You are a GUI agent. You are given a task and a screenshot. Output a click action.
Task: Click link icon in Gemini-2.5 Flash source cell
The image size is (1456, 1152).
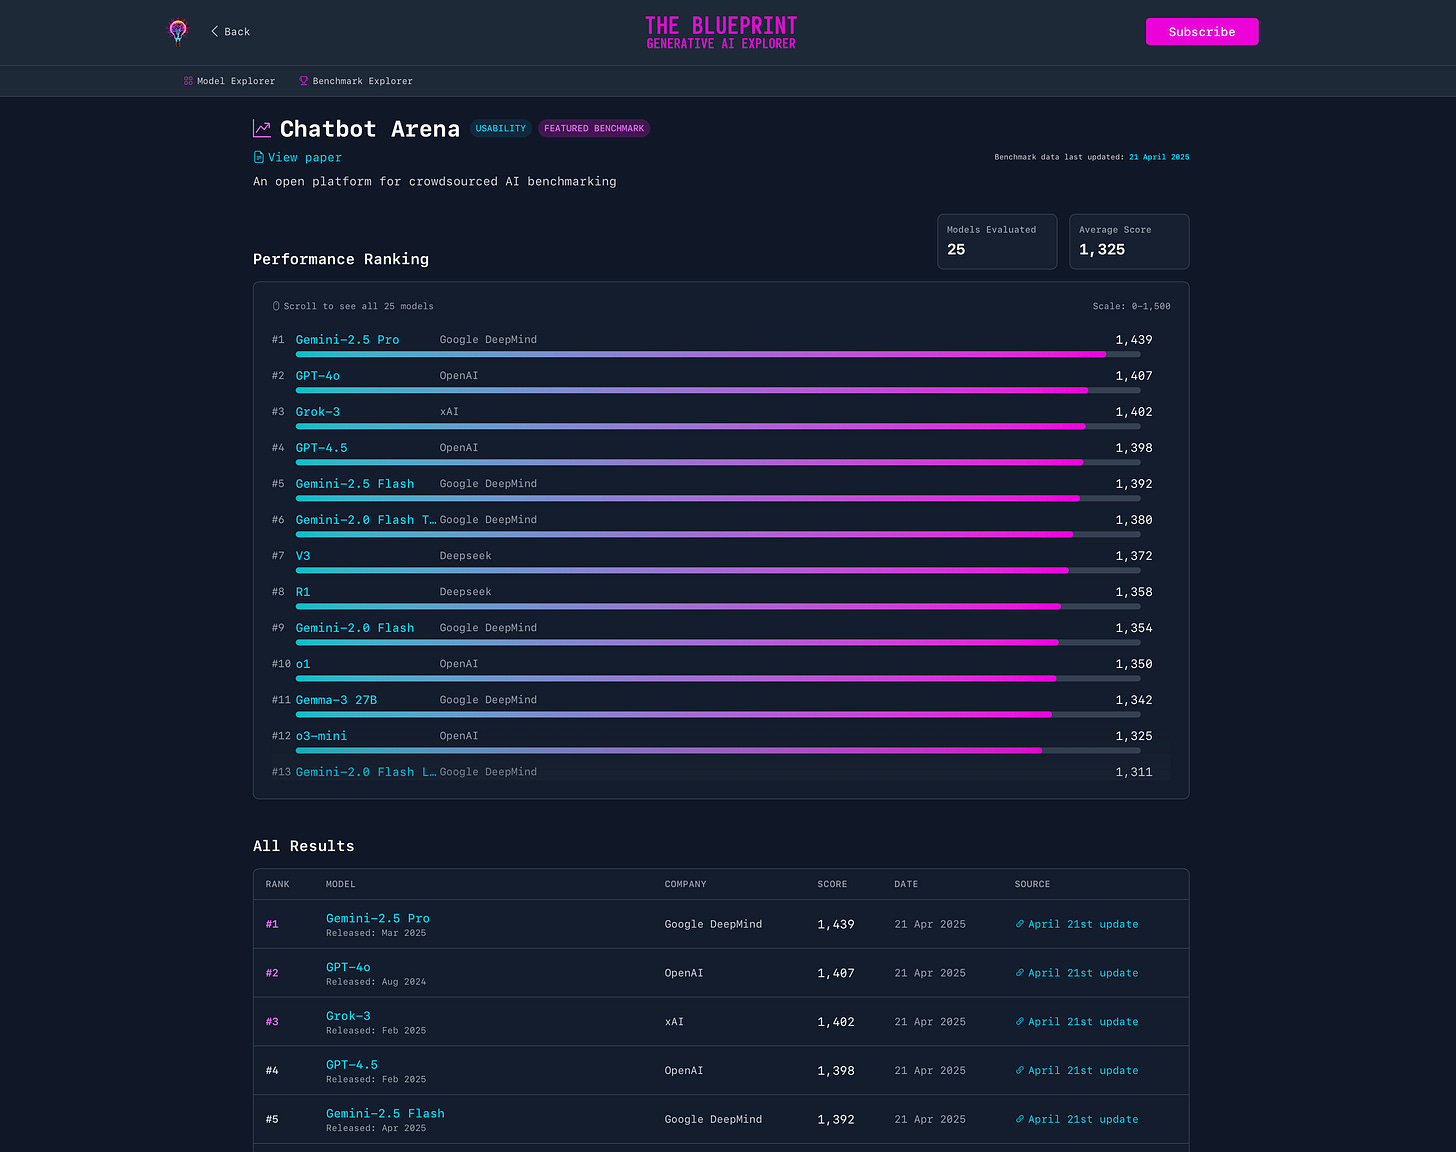coord(1020,1119)
